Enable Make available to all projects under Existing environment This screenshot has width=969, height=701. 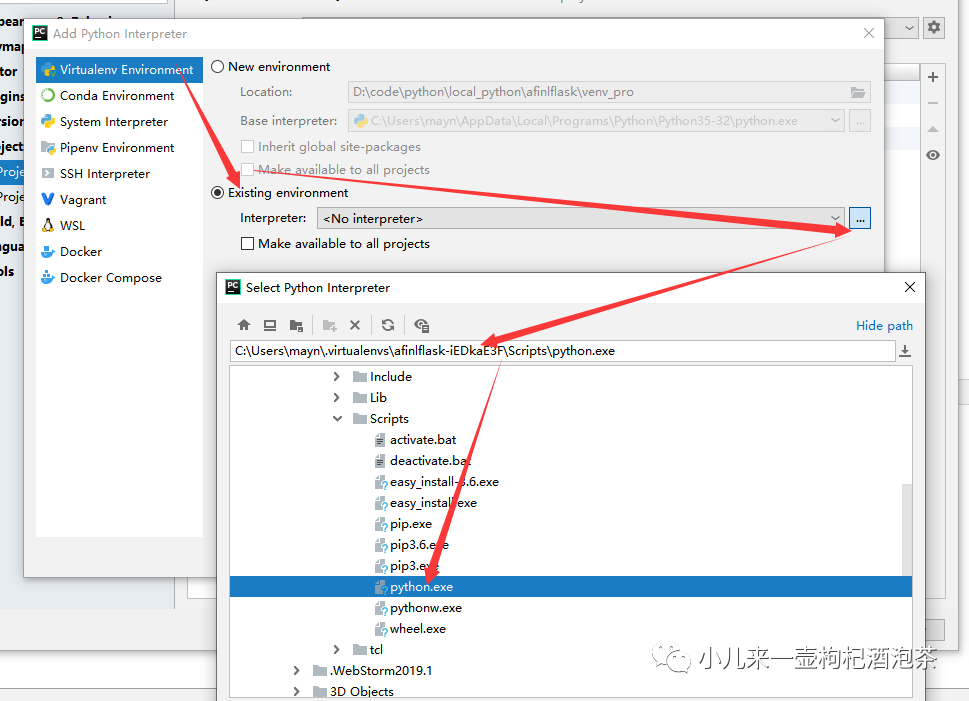pyautogui.click(x=247, y=244)
